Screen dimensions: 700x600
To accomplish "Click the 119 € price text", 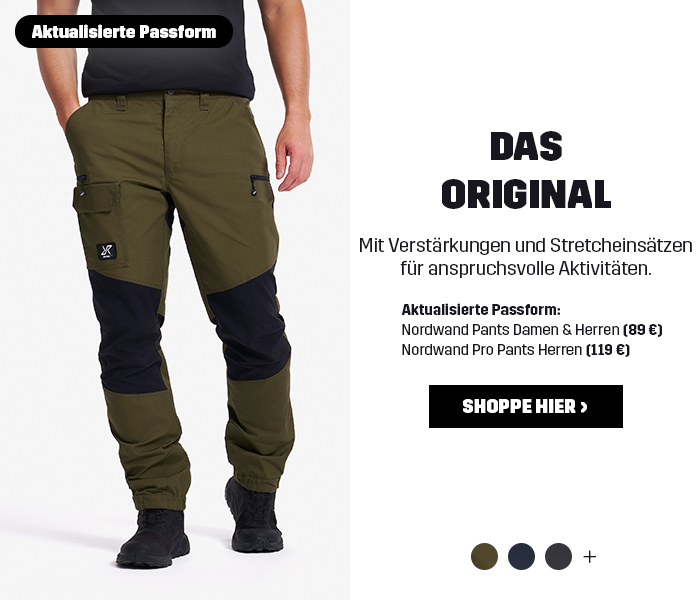I will point(608,350).
